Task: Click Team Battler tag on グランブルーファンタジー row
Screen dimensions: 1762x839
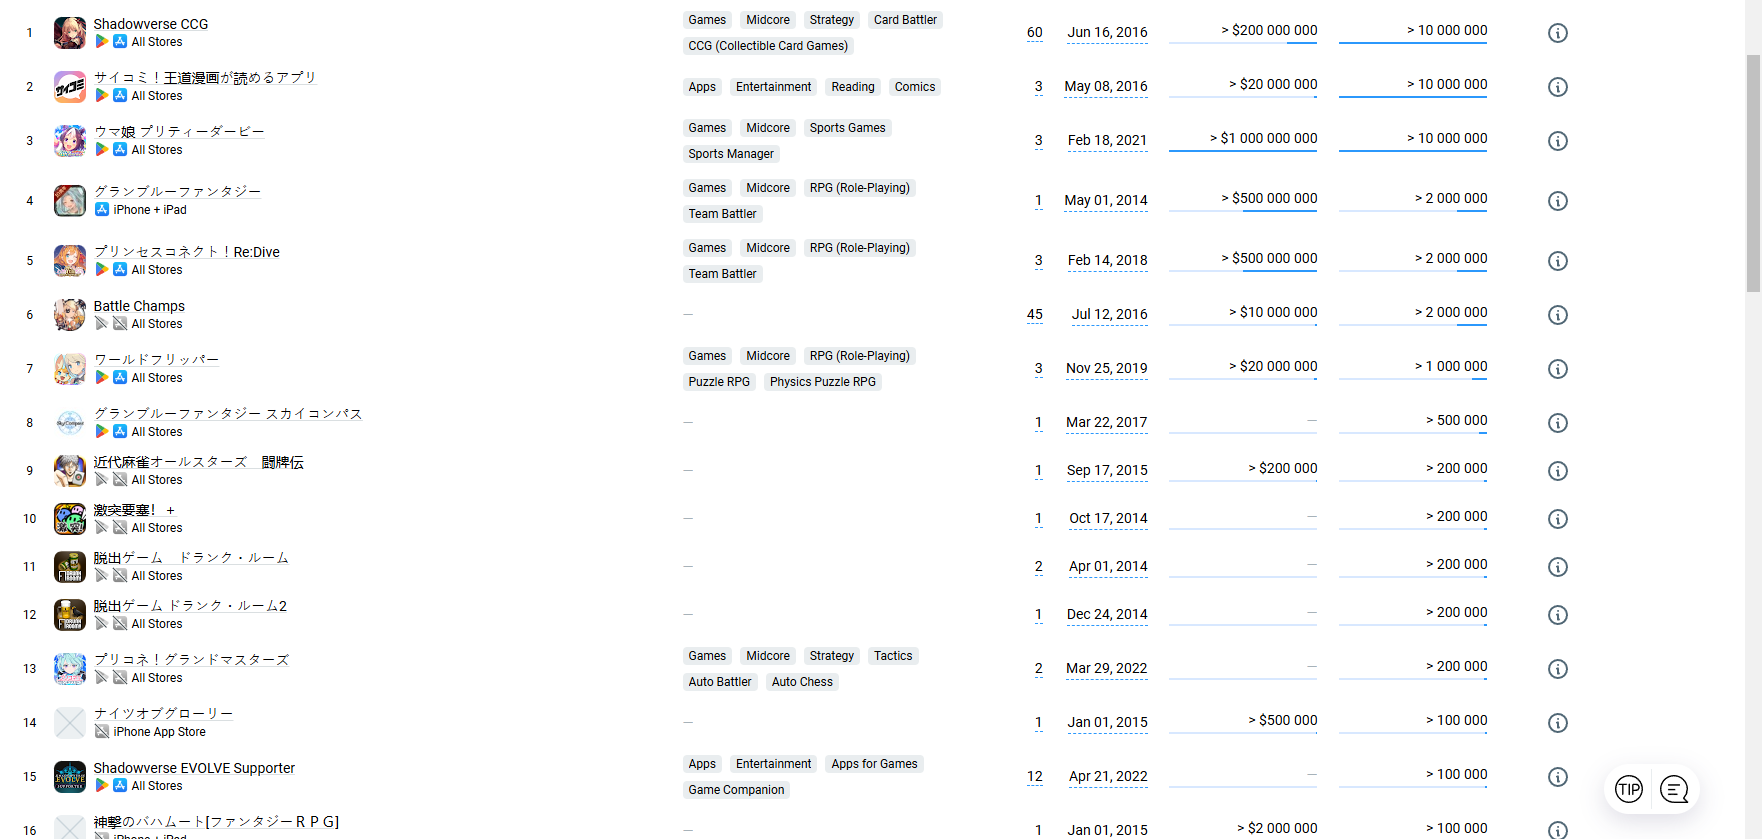Action: click(x=722, y=214)
